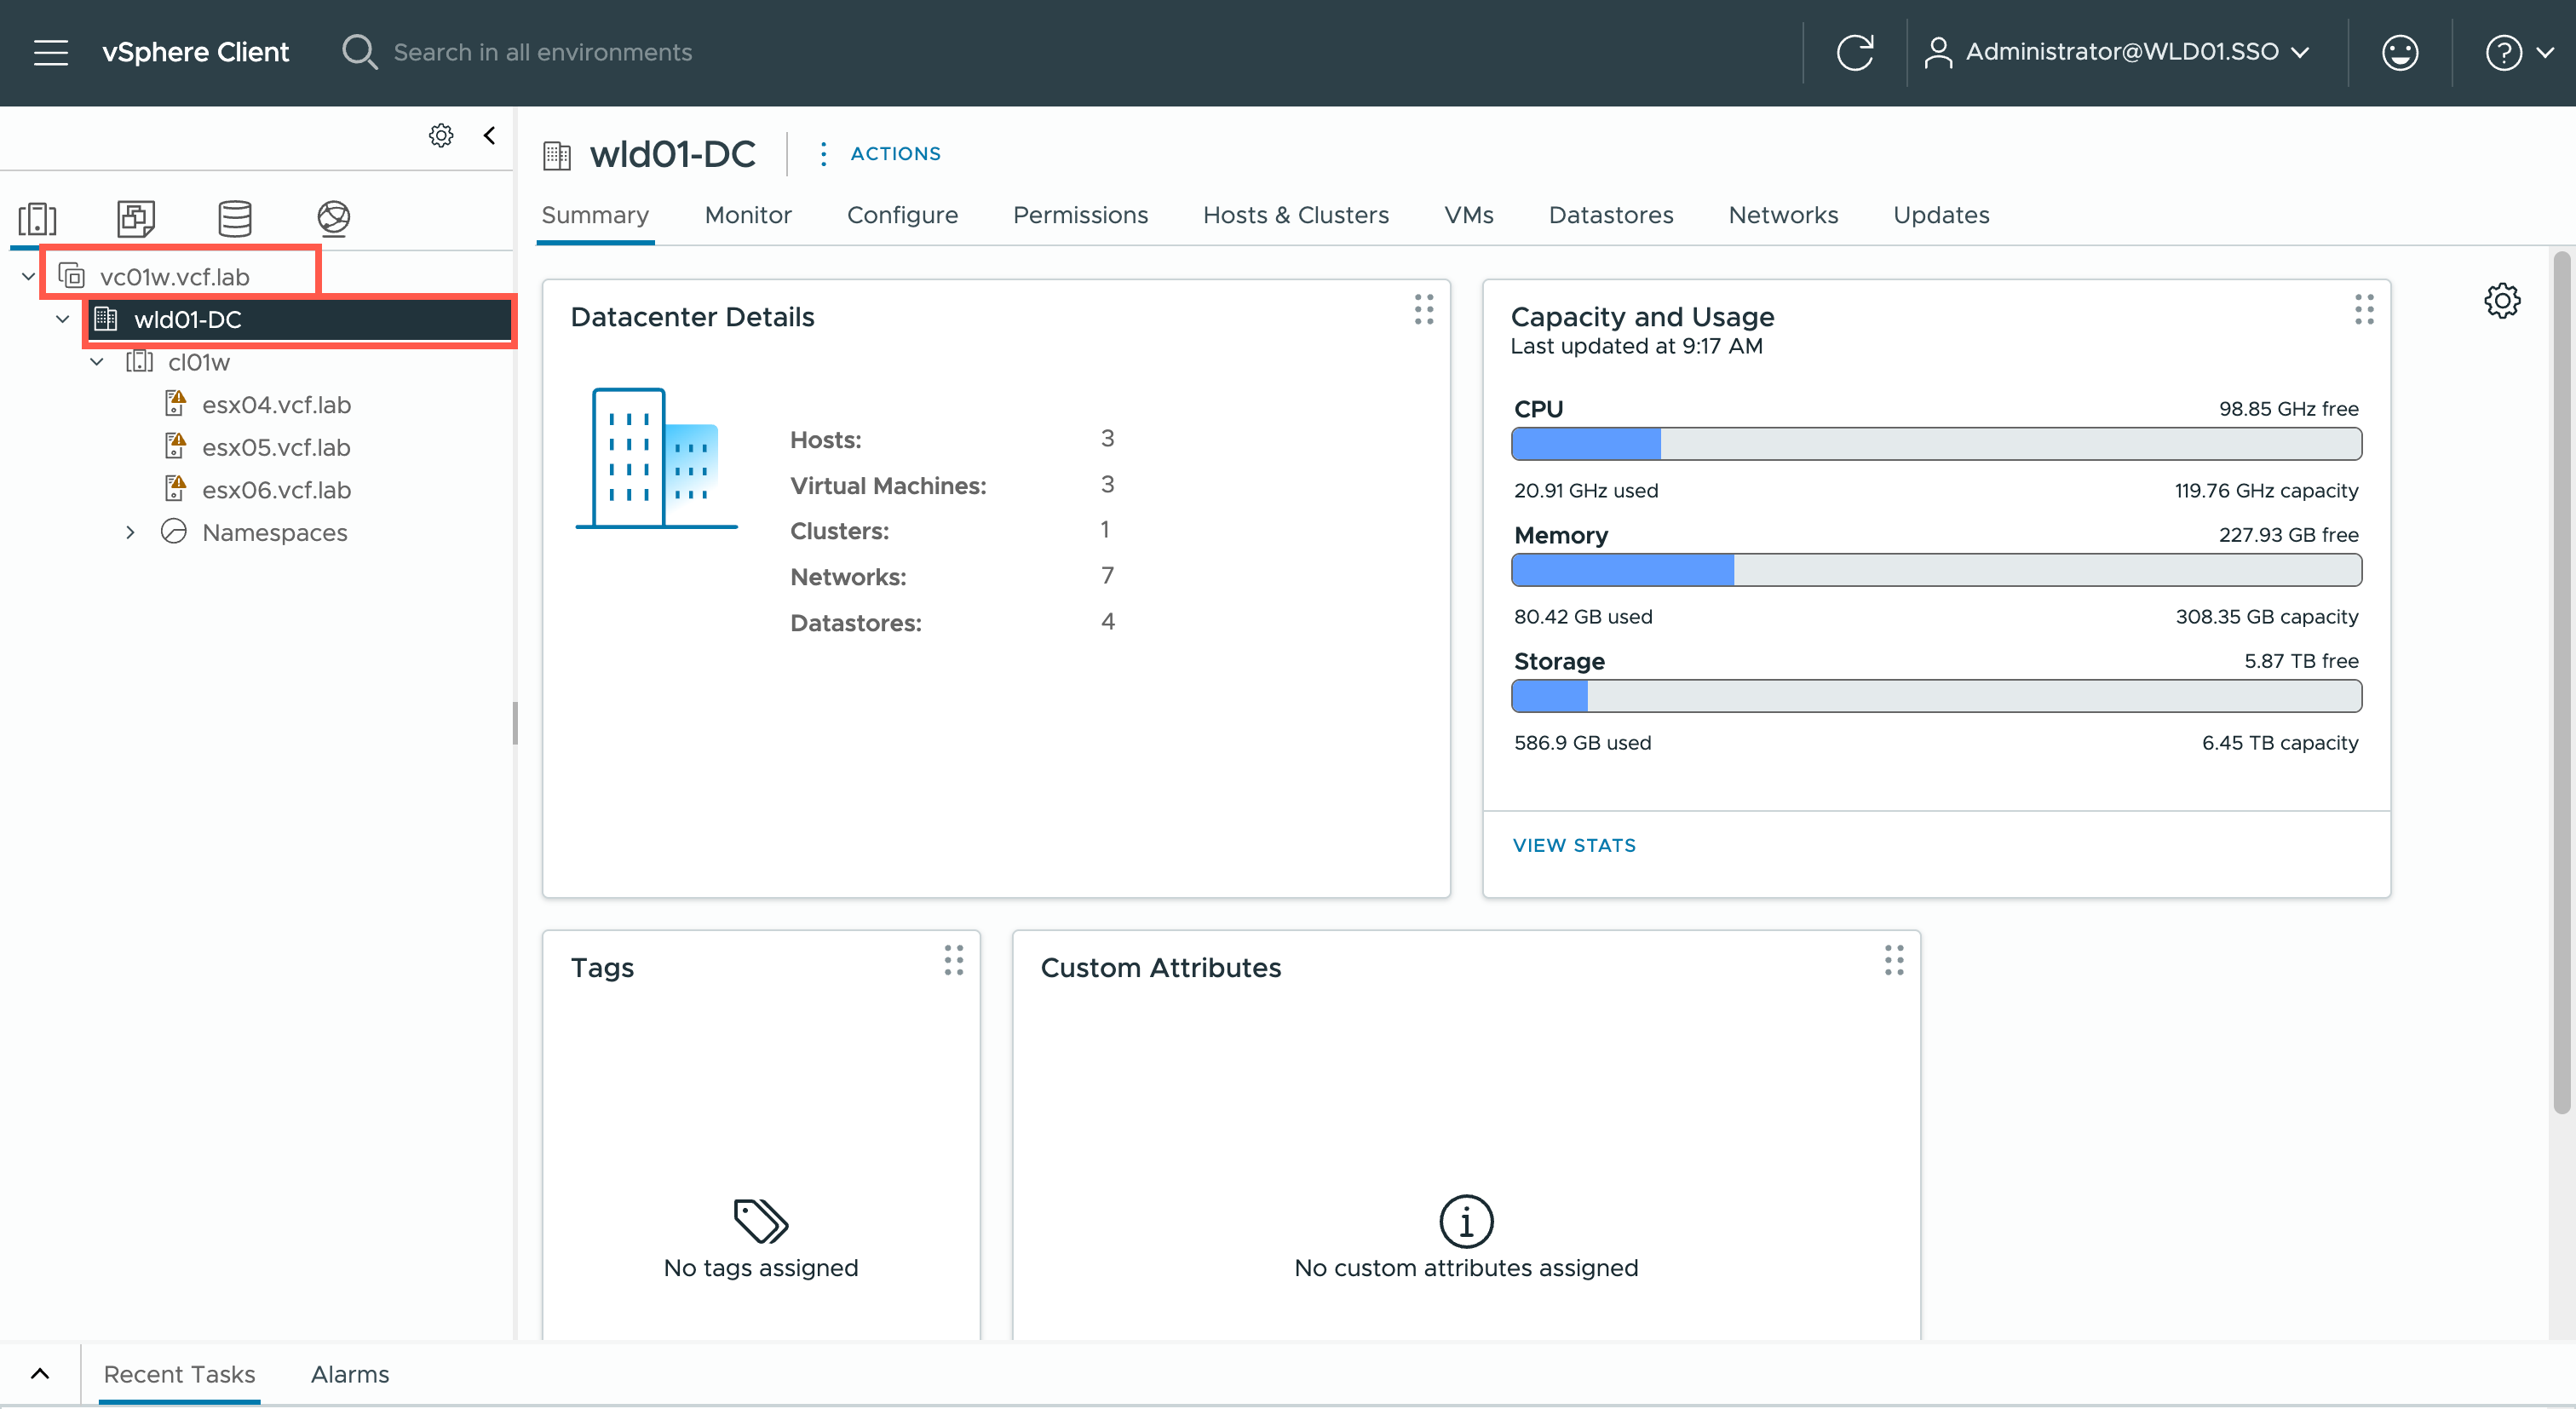Switch to the Datastores tab

tap(1610, 215)
